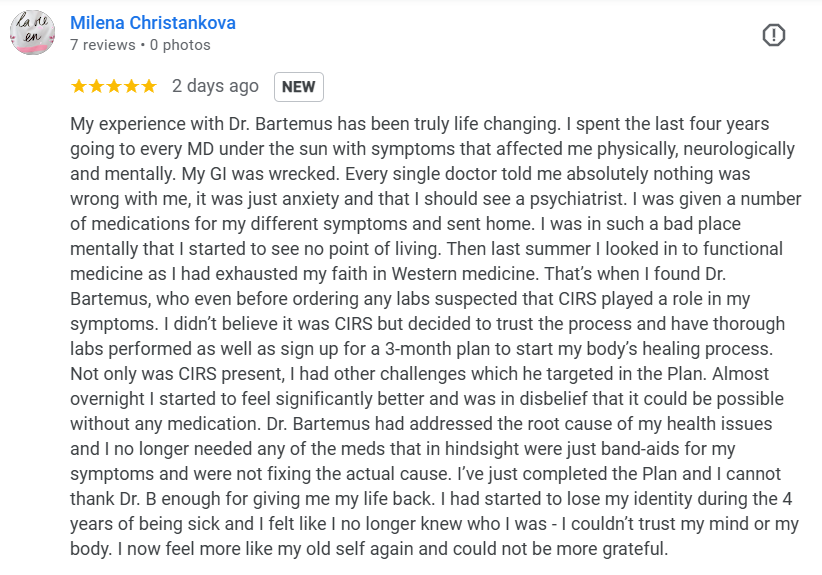Open the Milena Christankova profile link

point(153,22)
